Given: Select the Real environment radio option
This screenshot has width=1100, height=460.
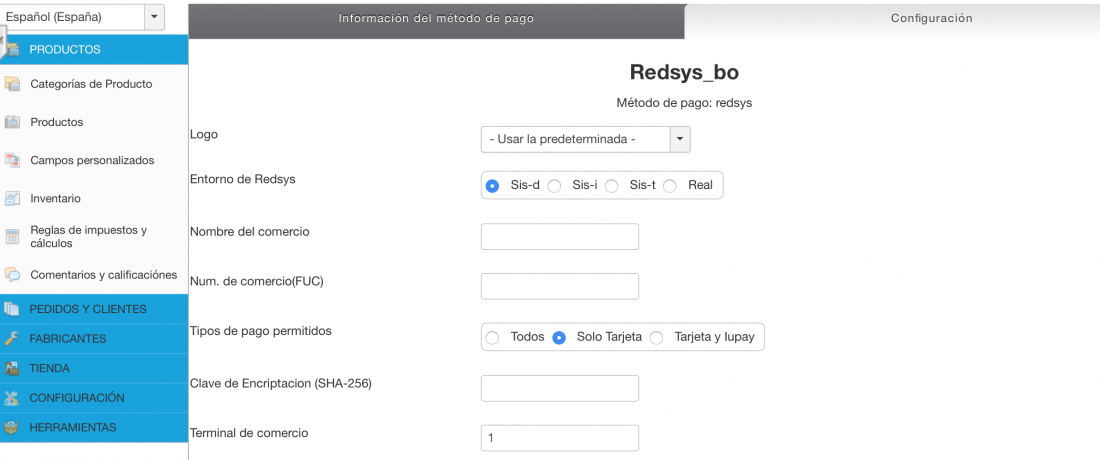Looking at the screenshot, I should point(670,186).
